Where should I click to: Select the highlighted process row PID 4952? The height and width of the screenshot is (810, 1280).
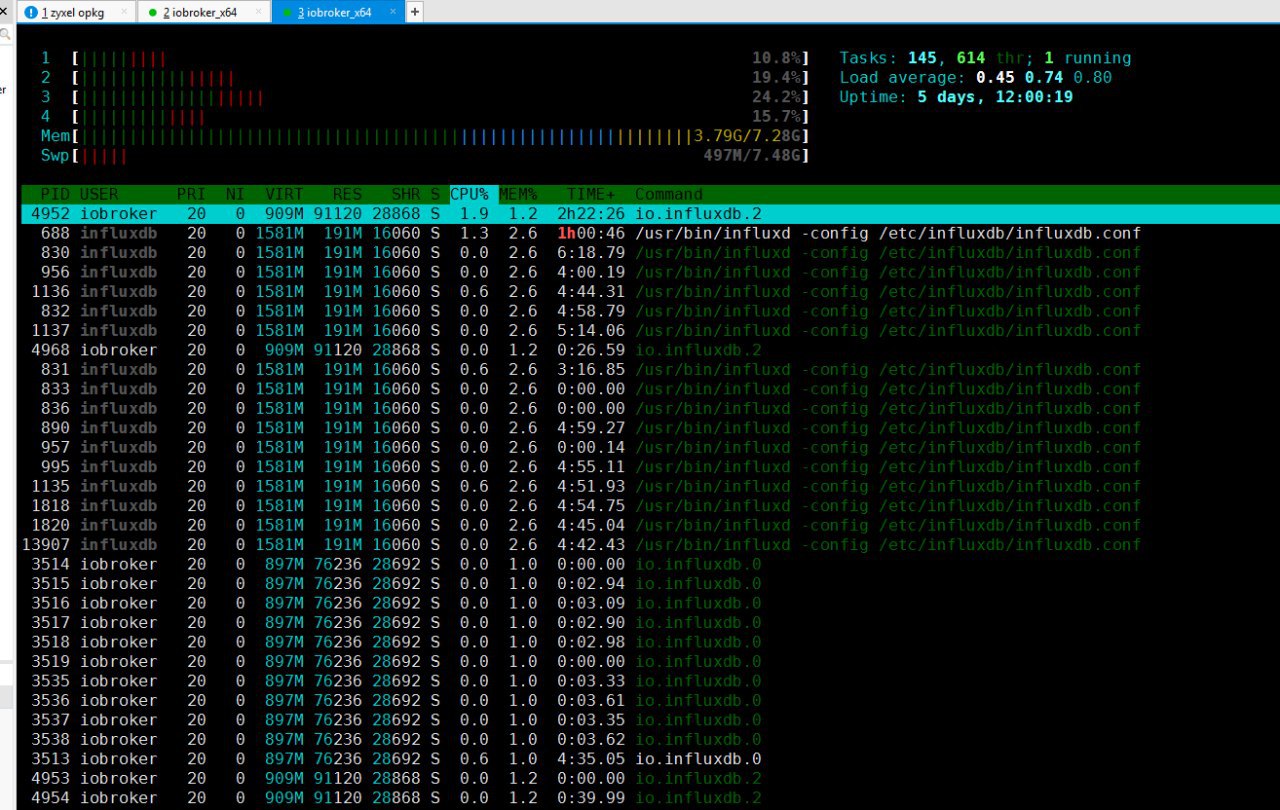pos(650,214)
